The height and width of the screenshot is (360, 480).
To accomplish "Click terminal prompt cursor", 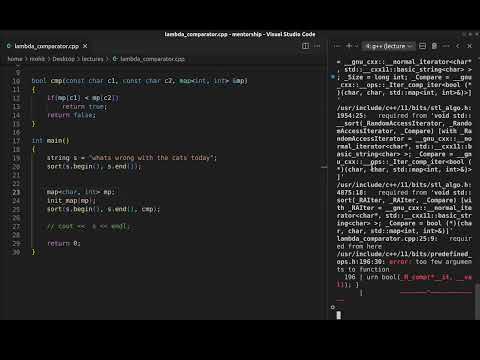I will coord(339,315).
